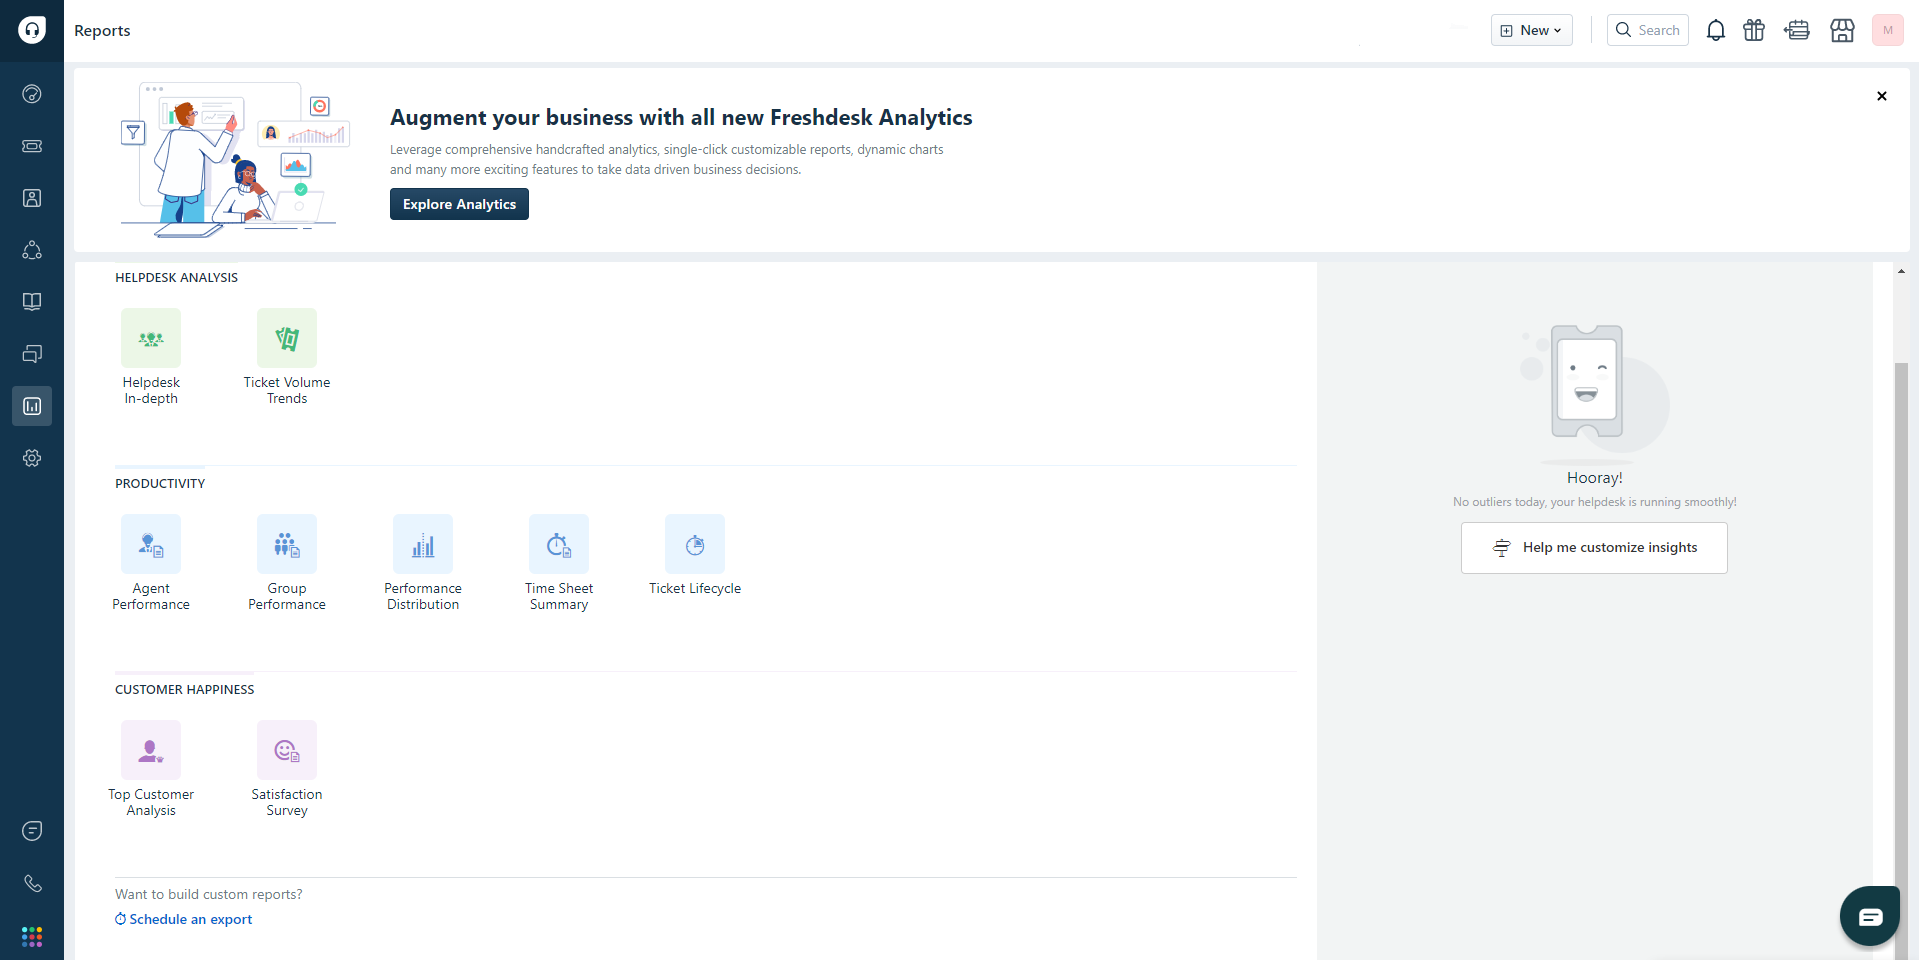Open Time Sheet Summary report
Viewport: 1919px width, 960px height.
tap(559, 563)
